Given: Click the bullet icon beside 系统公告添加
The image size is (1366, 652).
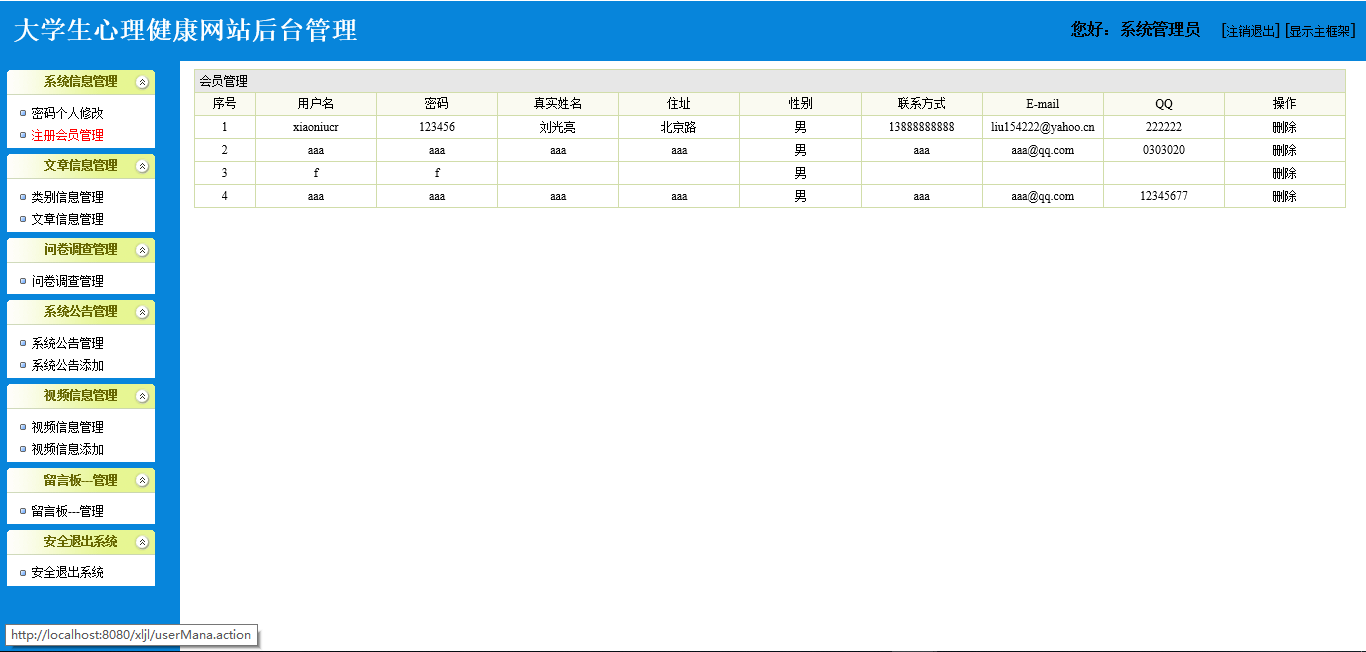Looking at the screenshot, I should pyautogui.click(x=23, y=365).
